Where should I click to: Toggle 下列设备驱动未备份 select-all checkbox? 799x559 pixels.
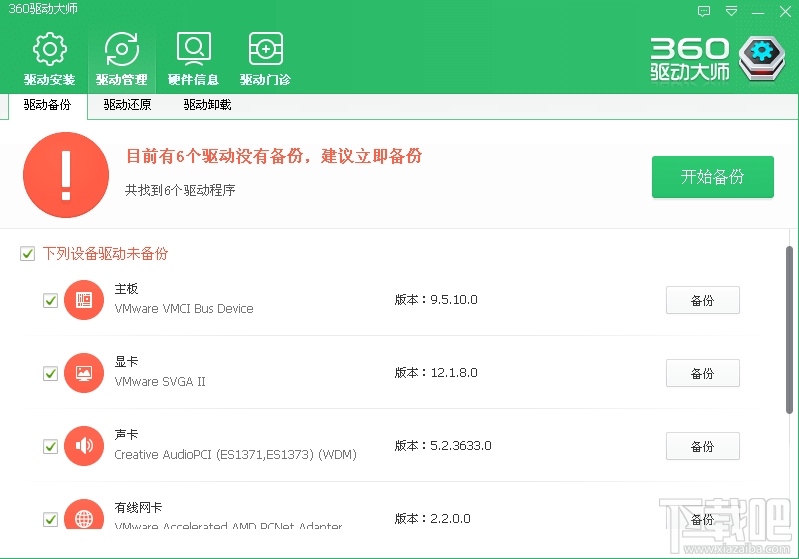[x=27, y=253]
